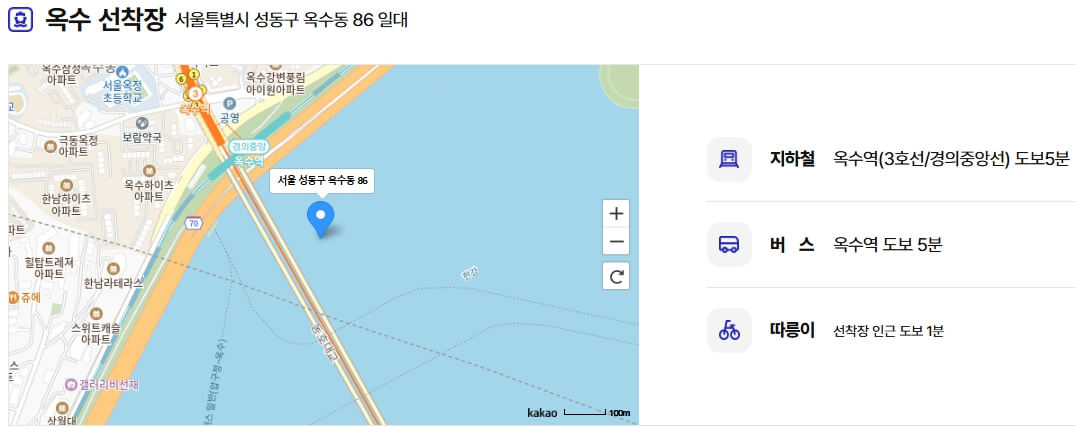The height and width of the screenshot is (427, 1076).
Task: Click the 서울옥정초등학교 school marker
Action: point(122,71)
